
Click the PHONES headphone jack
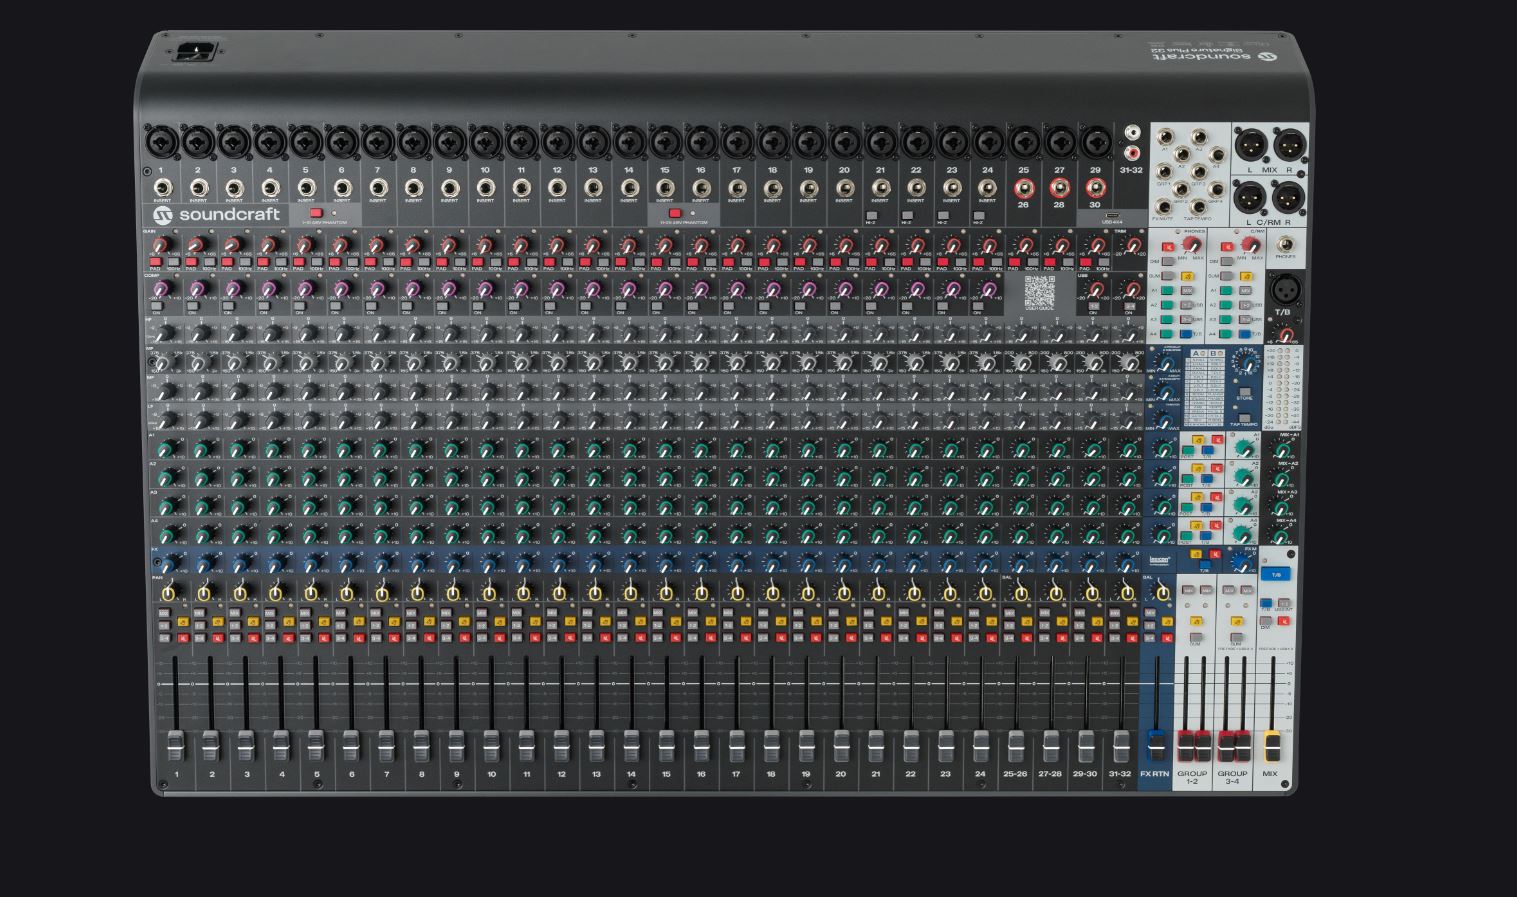coord(1285,244)
